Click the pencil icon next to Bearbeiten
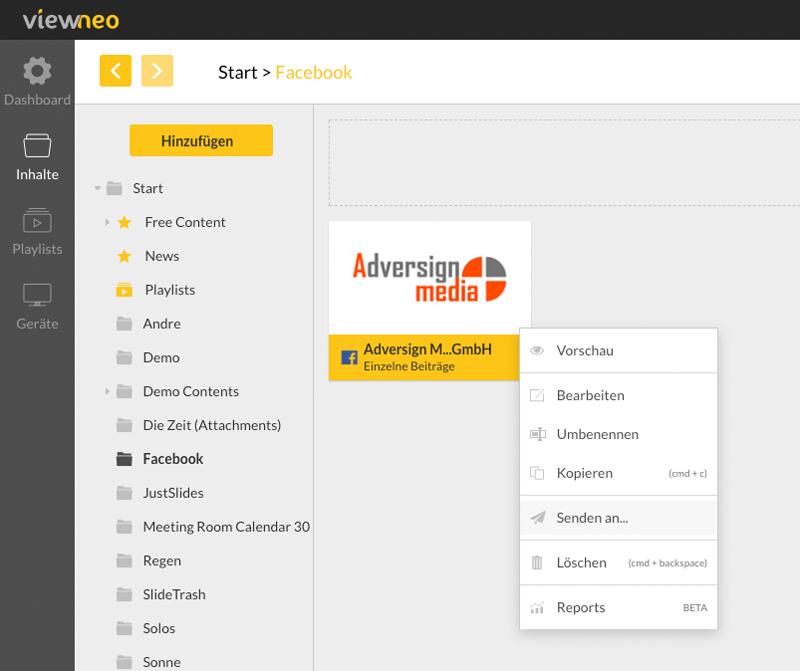Screen dimensions: 800x671 [x=537, y=395]
